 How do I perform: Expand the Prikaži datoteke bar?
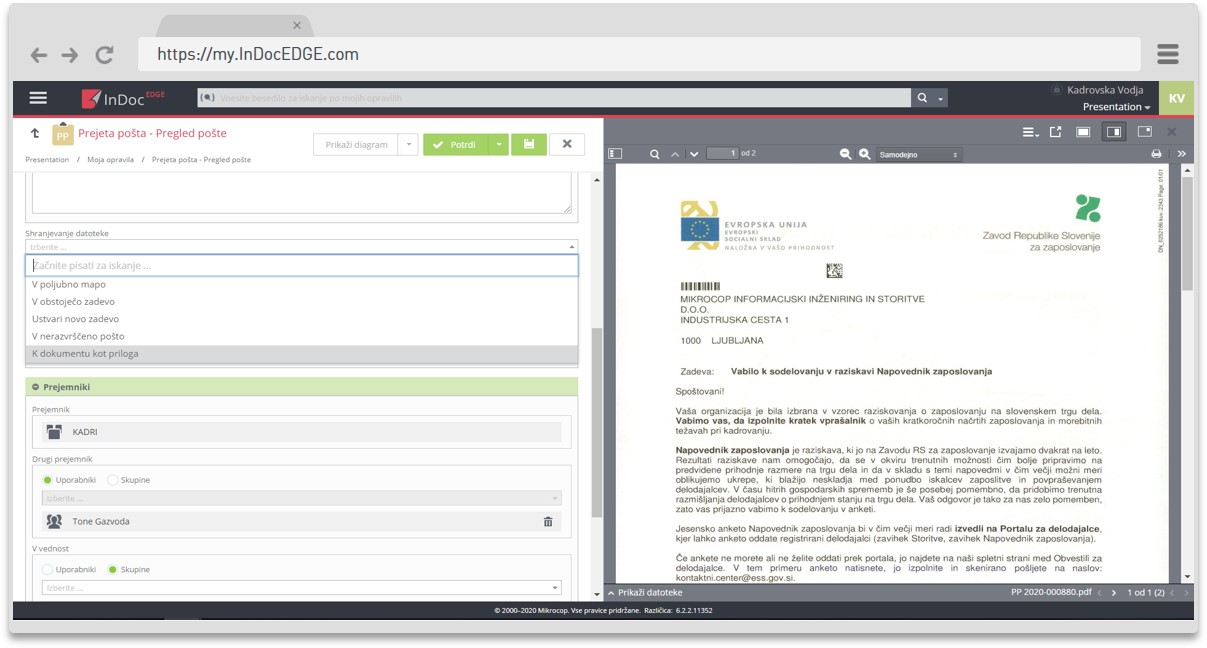[644, 593]
